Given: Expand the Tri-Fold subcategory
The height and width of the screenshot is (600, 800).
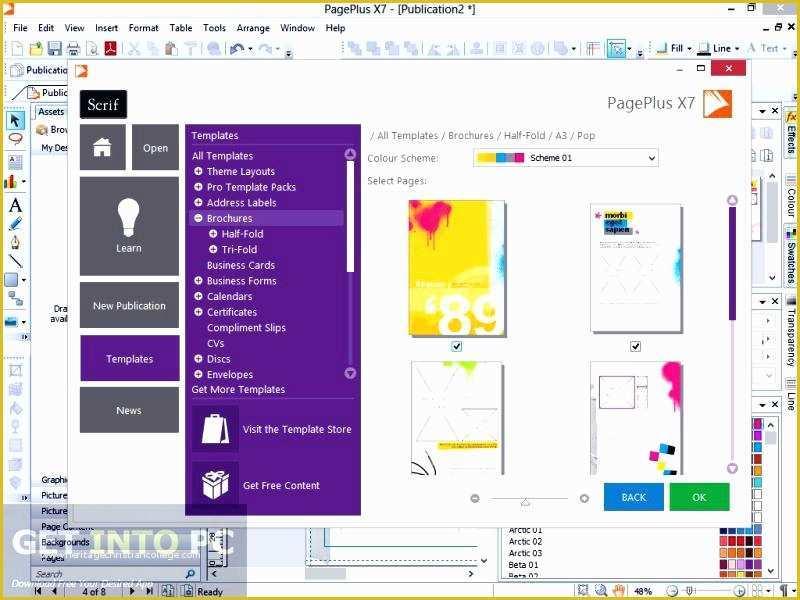Looking at the screenshot, I should 213,249.
